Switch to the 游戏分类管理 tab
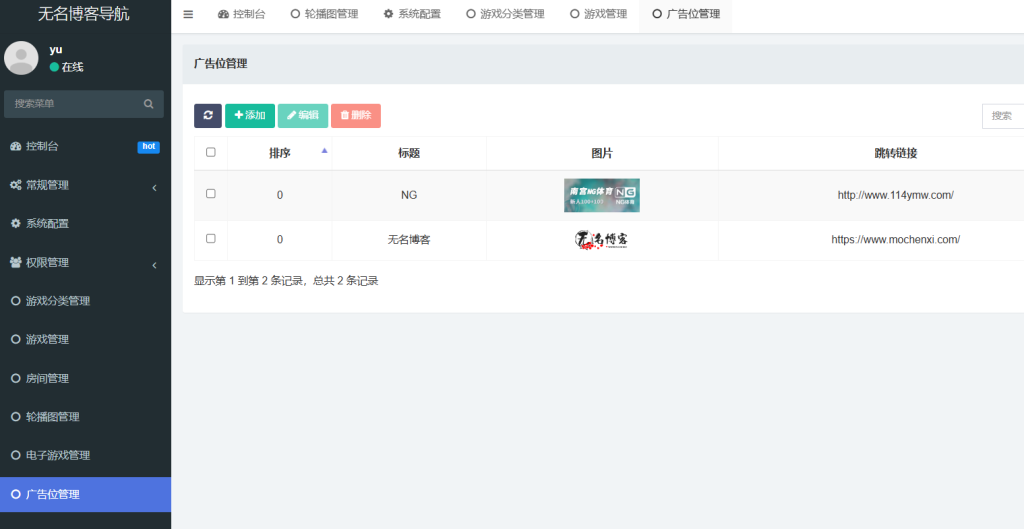The width and height of the screenshot is (1024, 529). (505, 14)
